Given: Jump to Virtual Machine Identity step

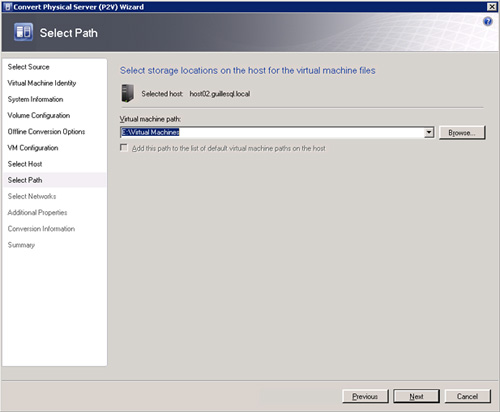Looking at the screenshot, I should click(42, 83).
